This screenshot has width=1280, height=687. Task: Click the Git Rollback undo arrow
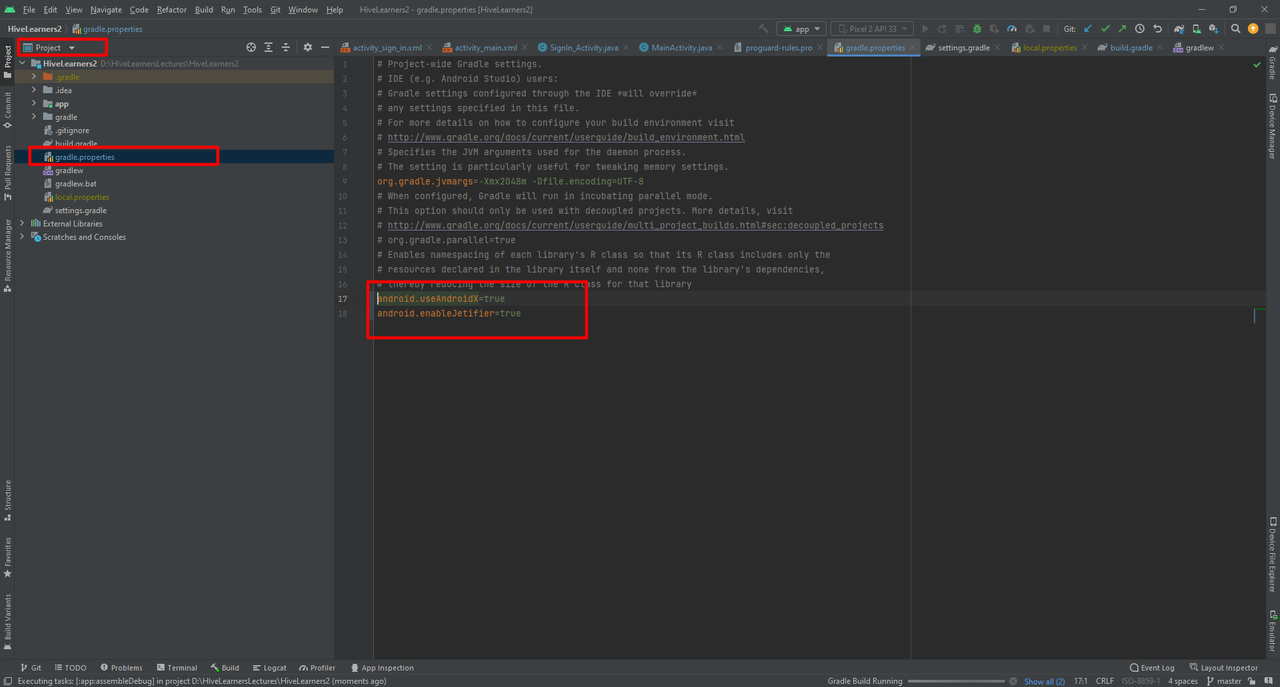tap(1158, 29)
